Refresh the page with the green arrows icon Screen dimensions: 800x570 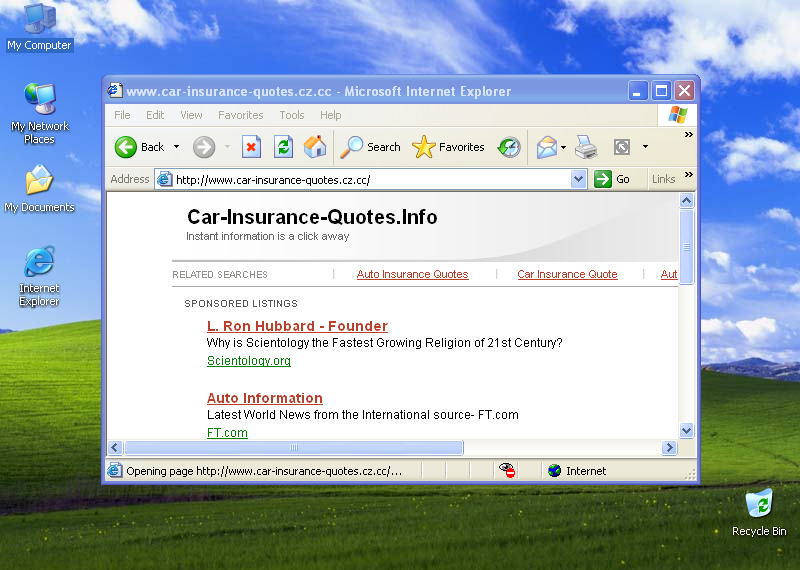point(283,147)
